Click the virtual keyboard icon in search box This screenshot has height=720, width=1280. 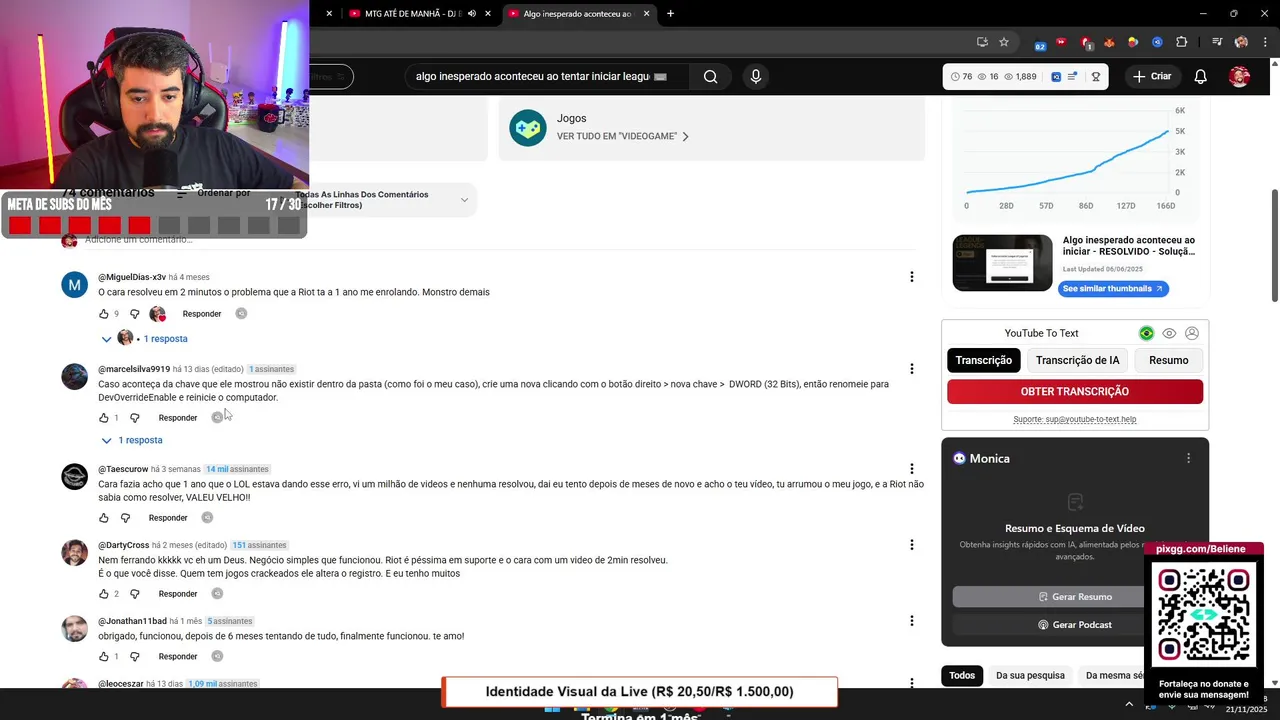pyautogui.click(x=660, y=77)
